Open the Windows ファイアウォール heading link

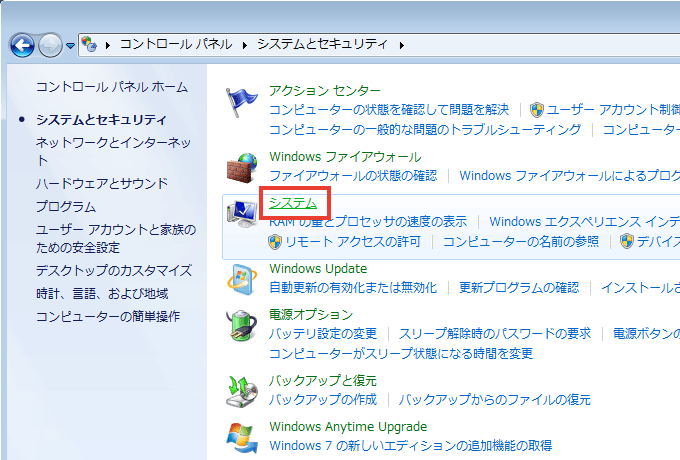pyautogui.click(x=345, y=157)
